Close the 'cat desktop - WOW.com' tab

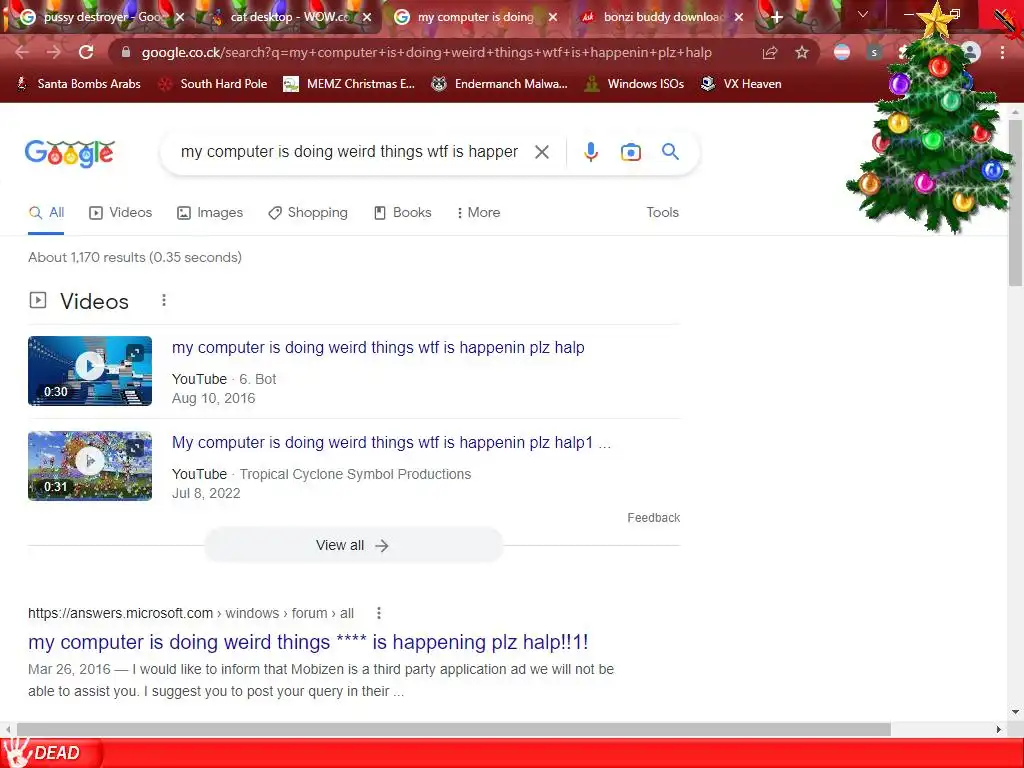(367, 17)
